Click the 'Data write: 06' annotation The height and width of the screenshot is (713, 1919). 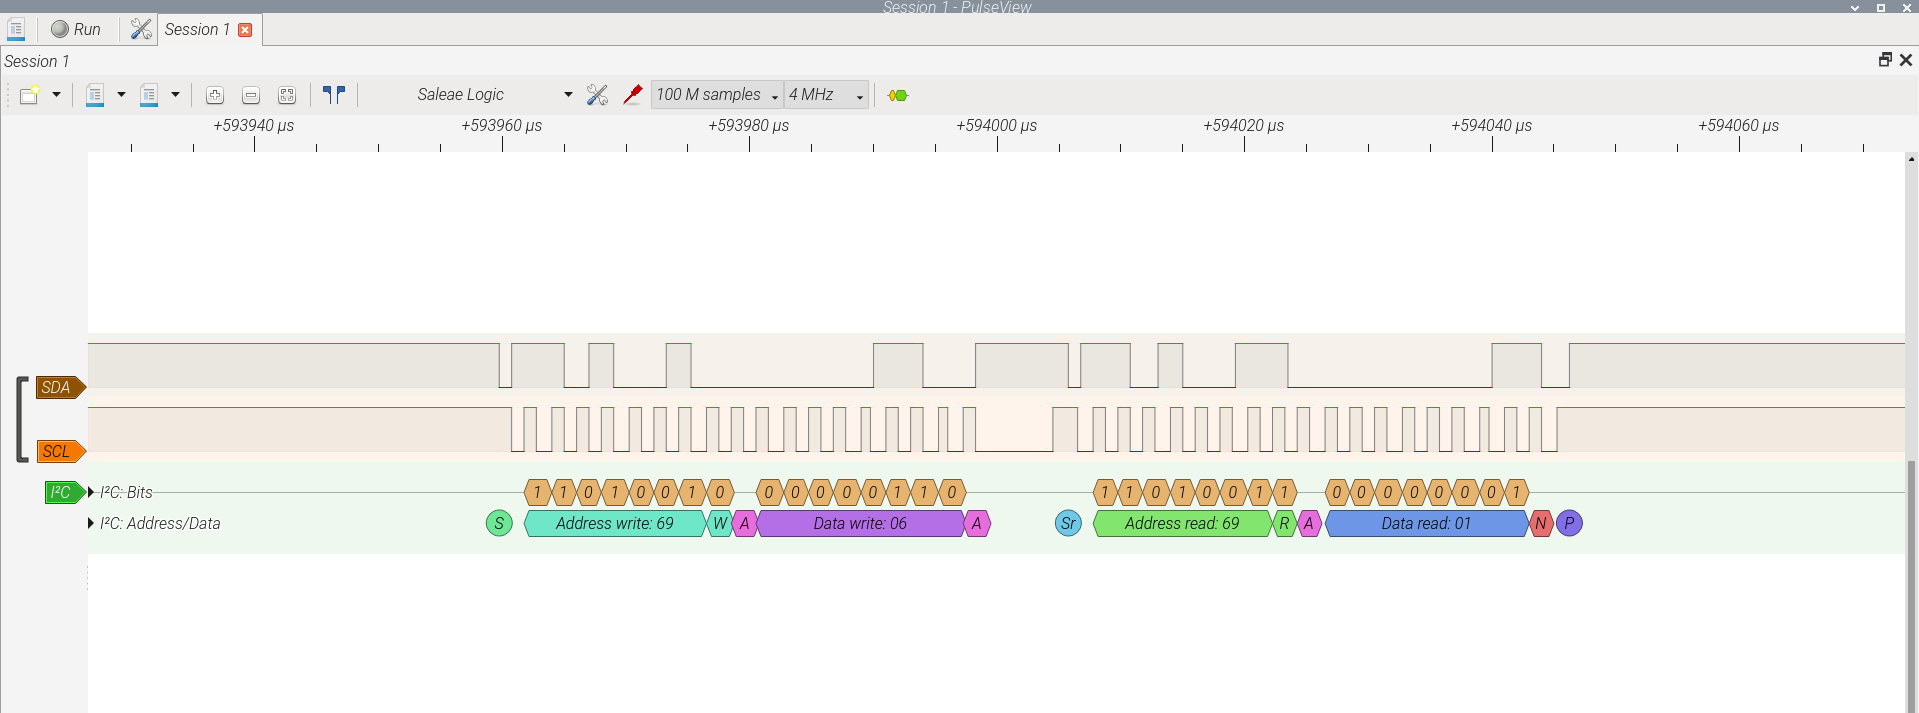(860, 523)
